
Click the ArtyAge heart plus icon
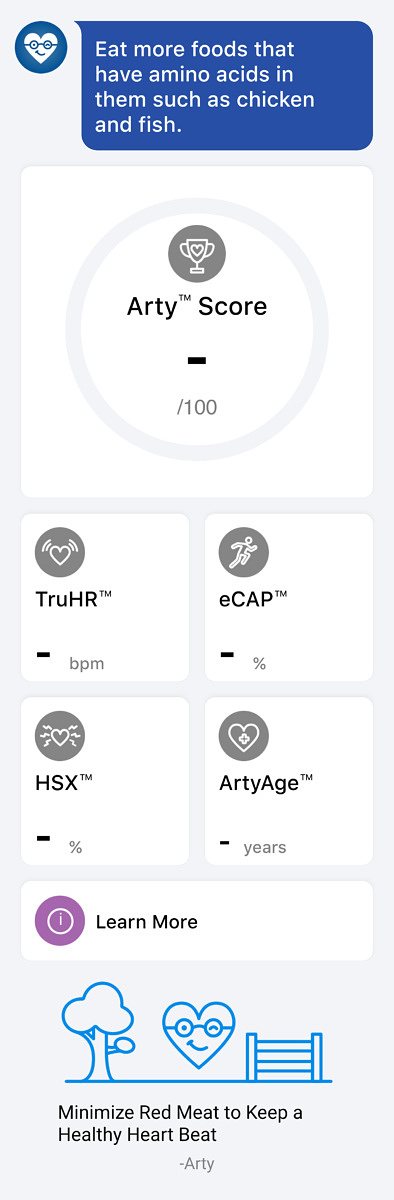click(244, 736)
